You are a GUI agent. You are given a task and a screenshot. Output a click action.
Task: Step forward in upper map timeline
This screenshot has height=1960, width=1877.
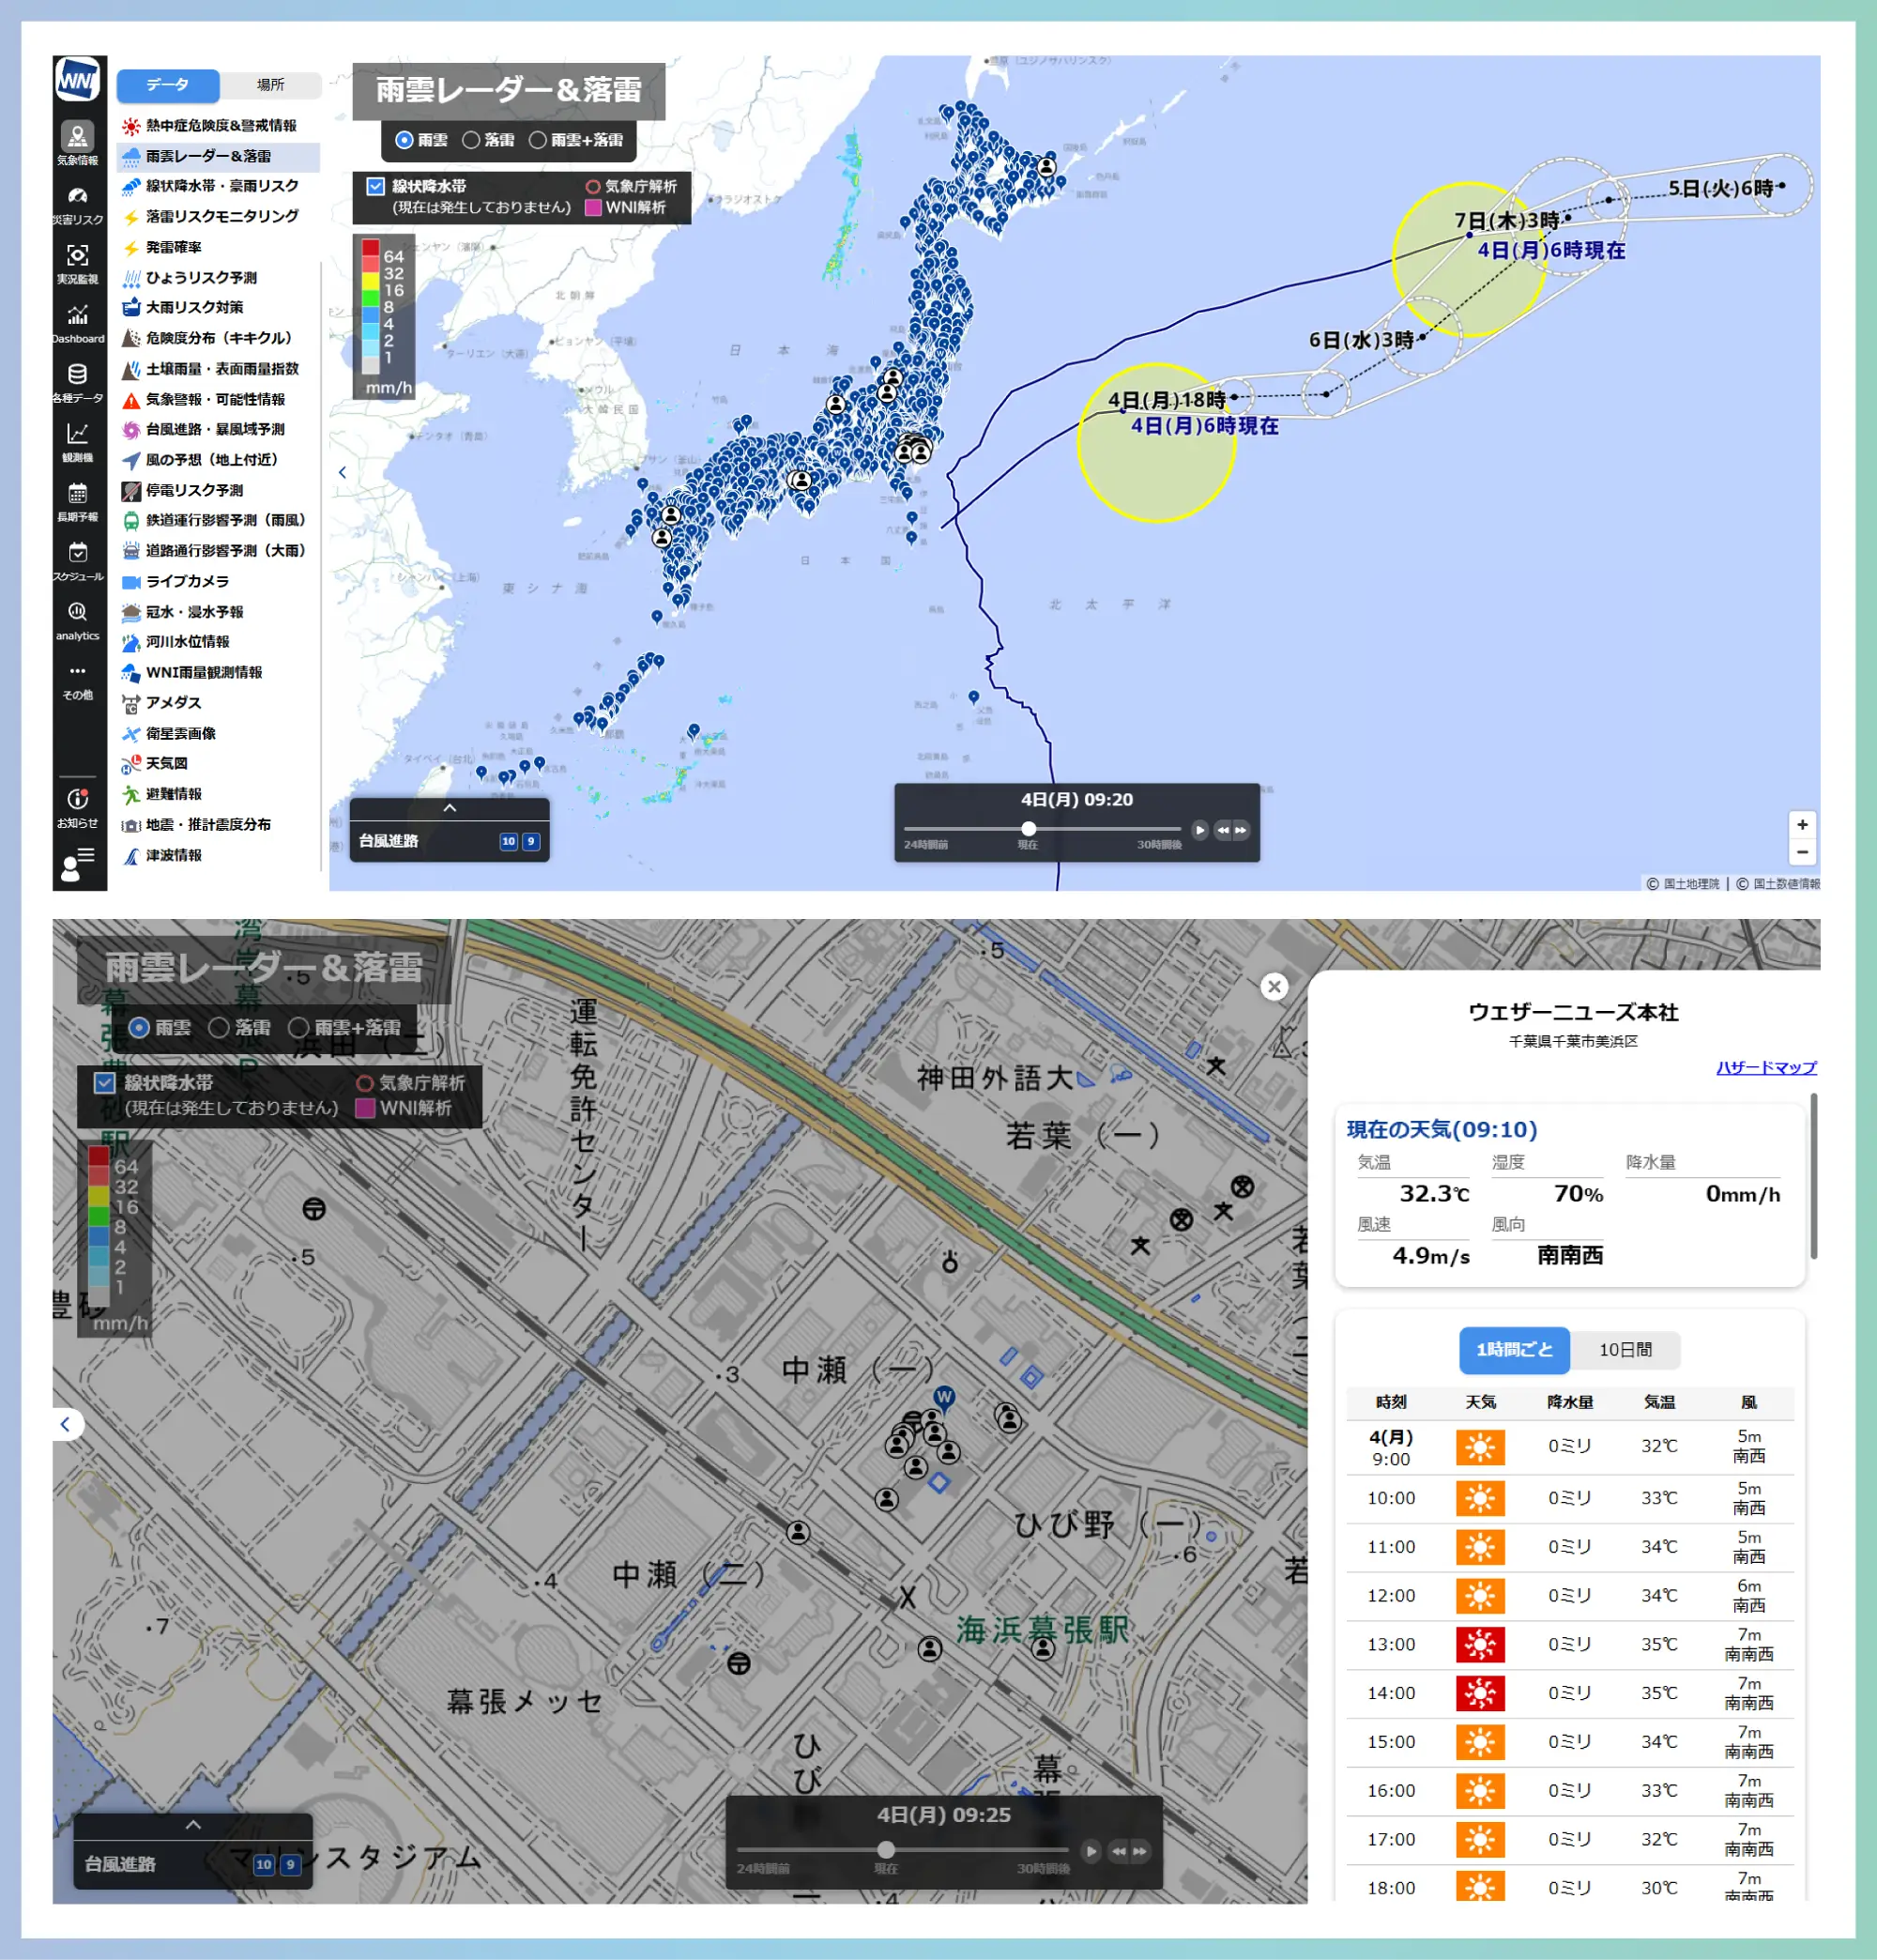[1240, 829]
